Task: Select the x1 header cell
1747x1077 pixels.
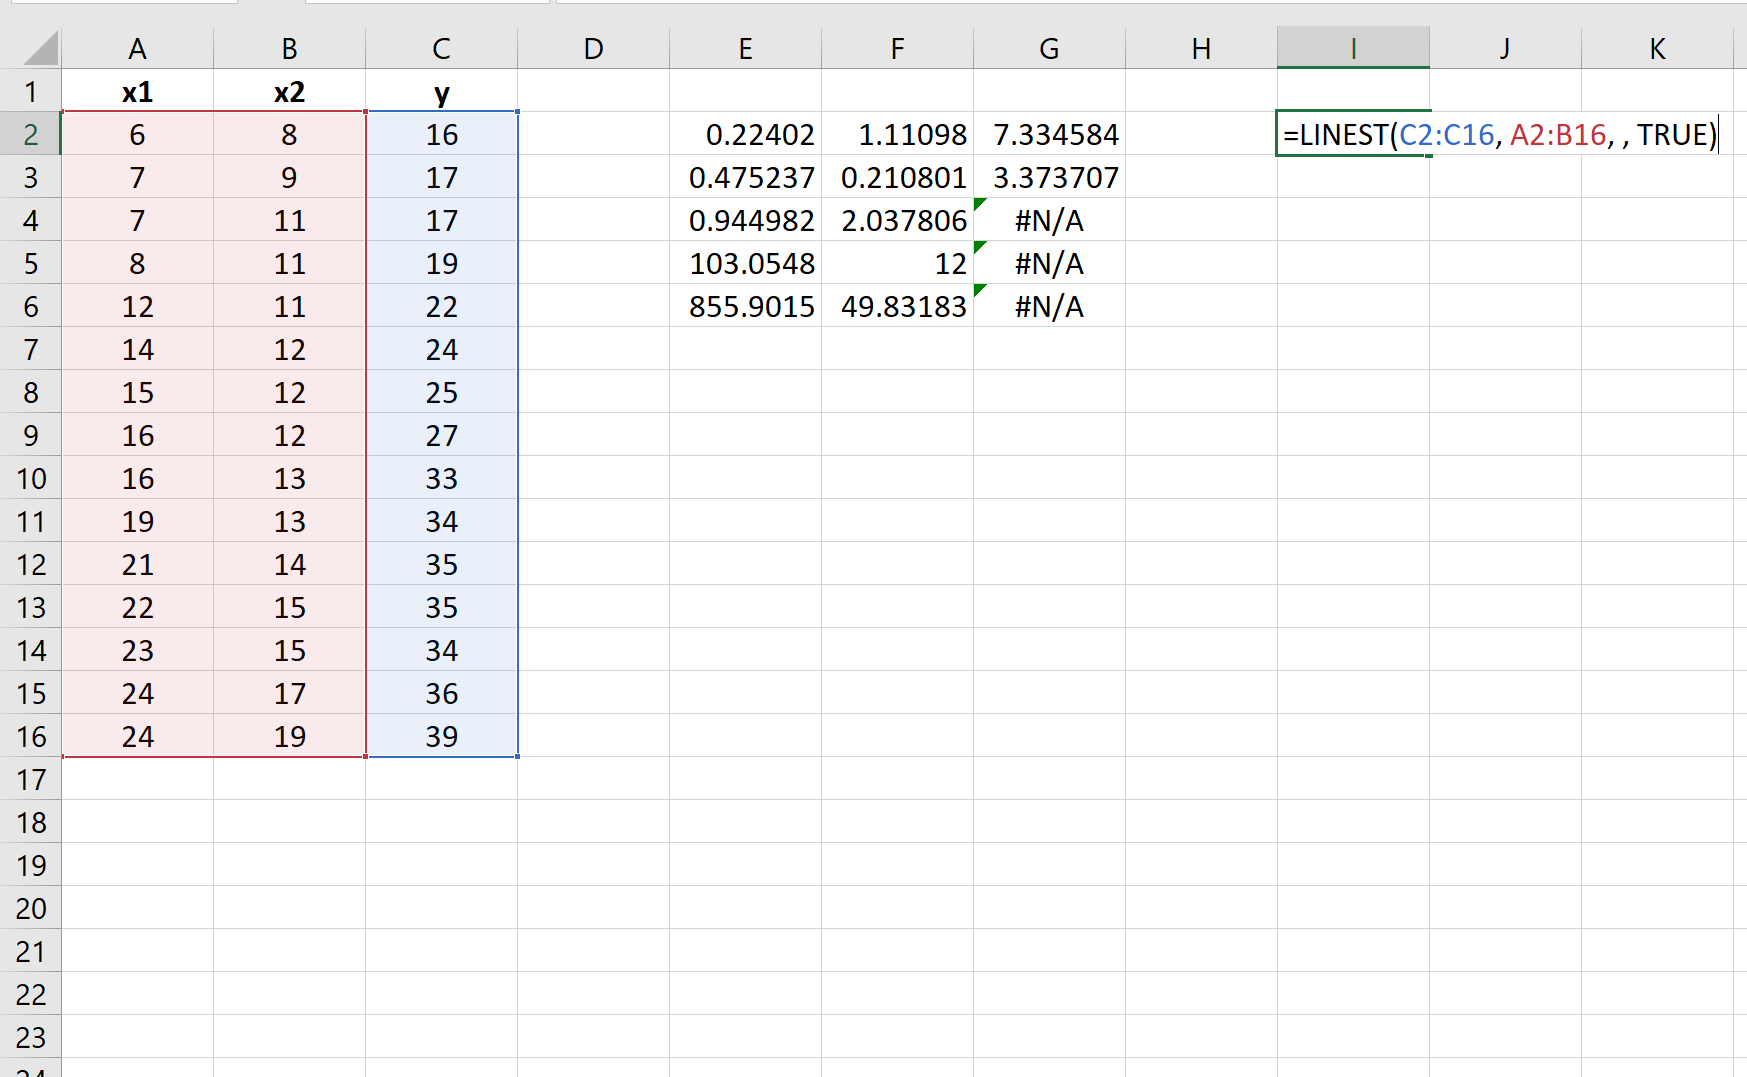Action: (x=138, y=92)
